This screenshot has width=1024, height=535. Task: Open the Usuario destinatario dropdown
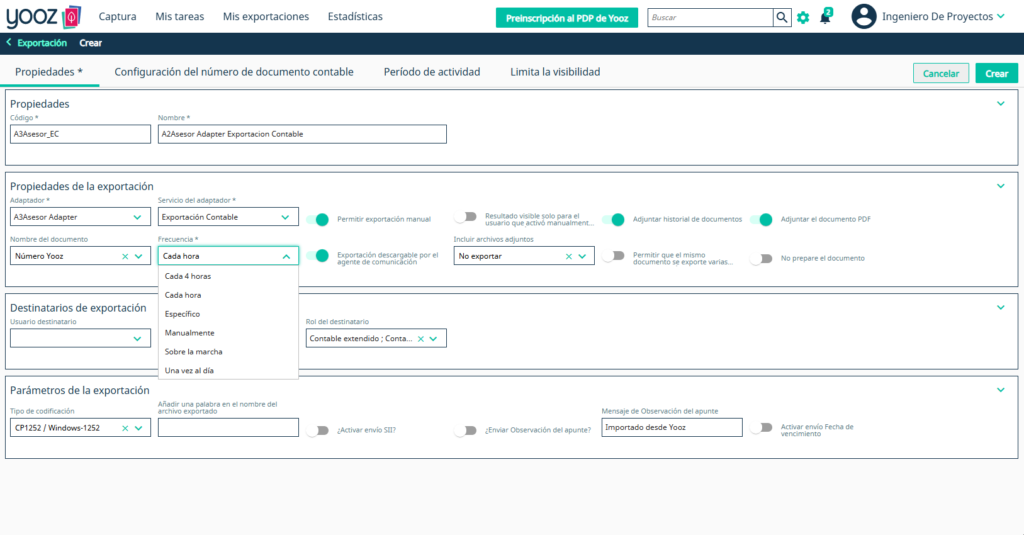click(x=80, y=338)
